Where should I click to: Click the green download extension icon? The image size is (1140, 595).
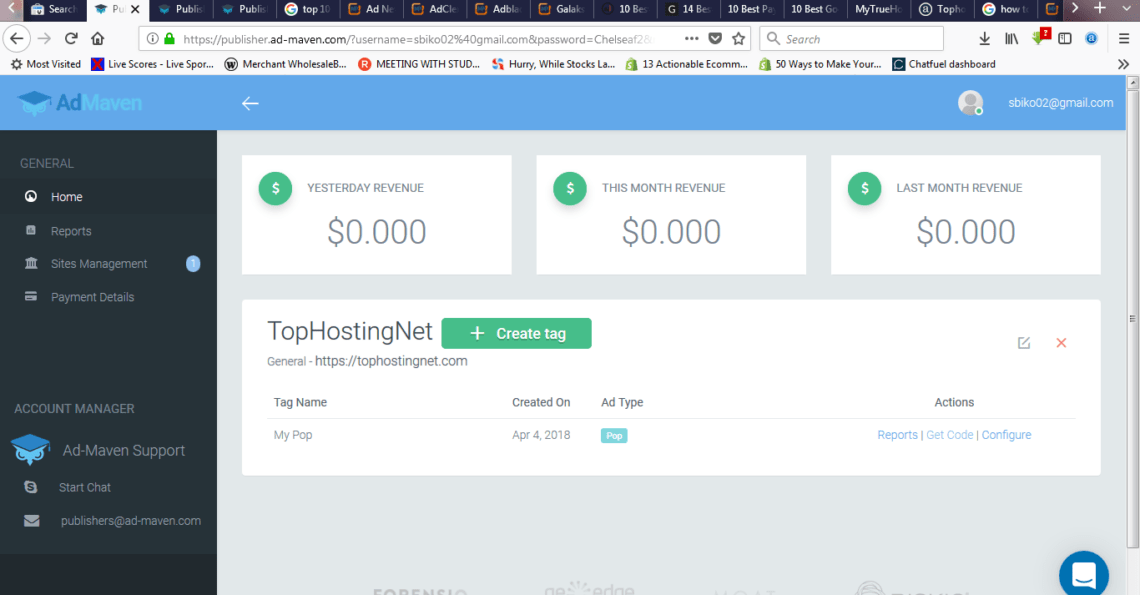1038,38
